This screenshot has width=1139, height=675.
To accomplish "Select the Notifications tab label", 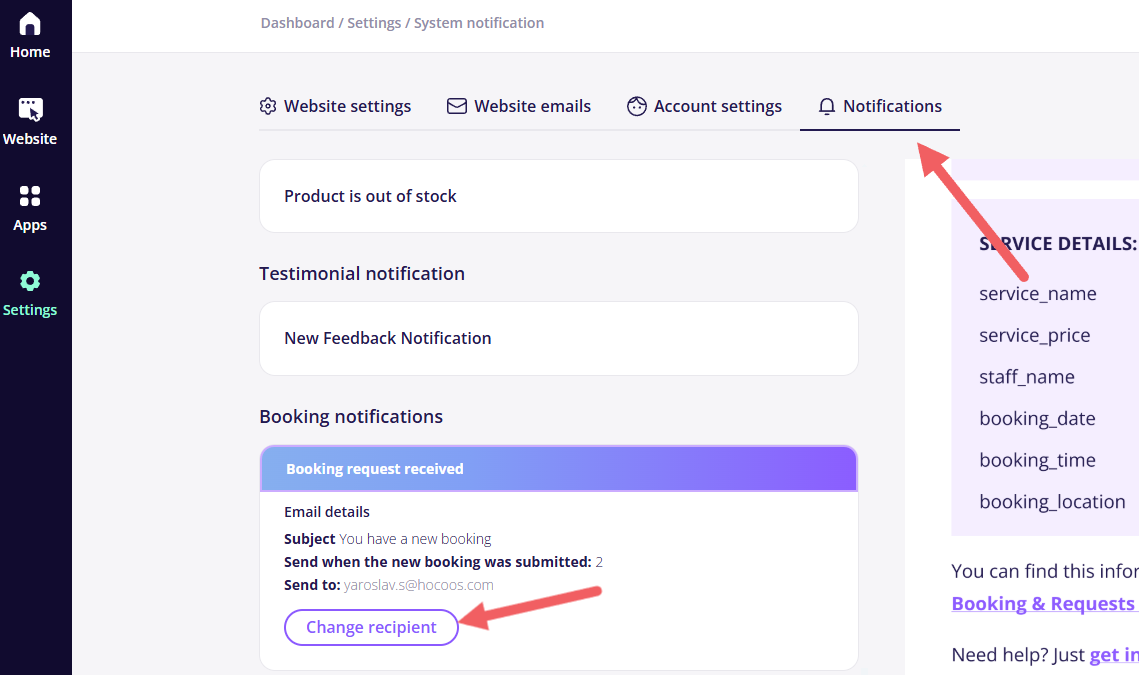I will pos(892,106).
